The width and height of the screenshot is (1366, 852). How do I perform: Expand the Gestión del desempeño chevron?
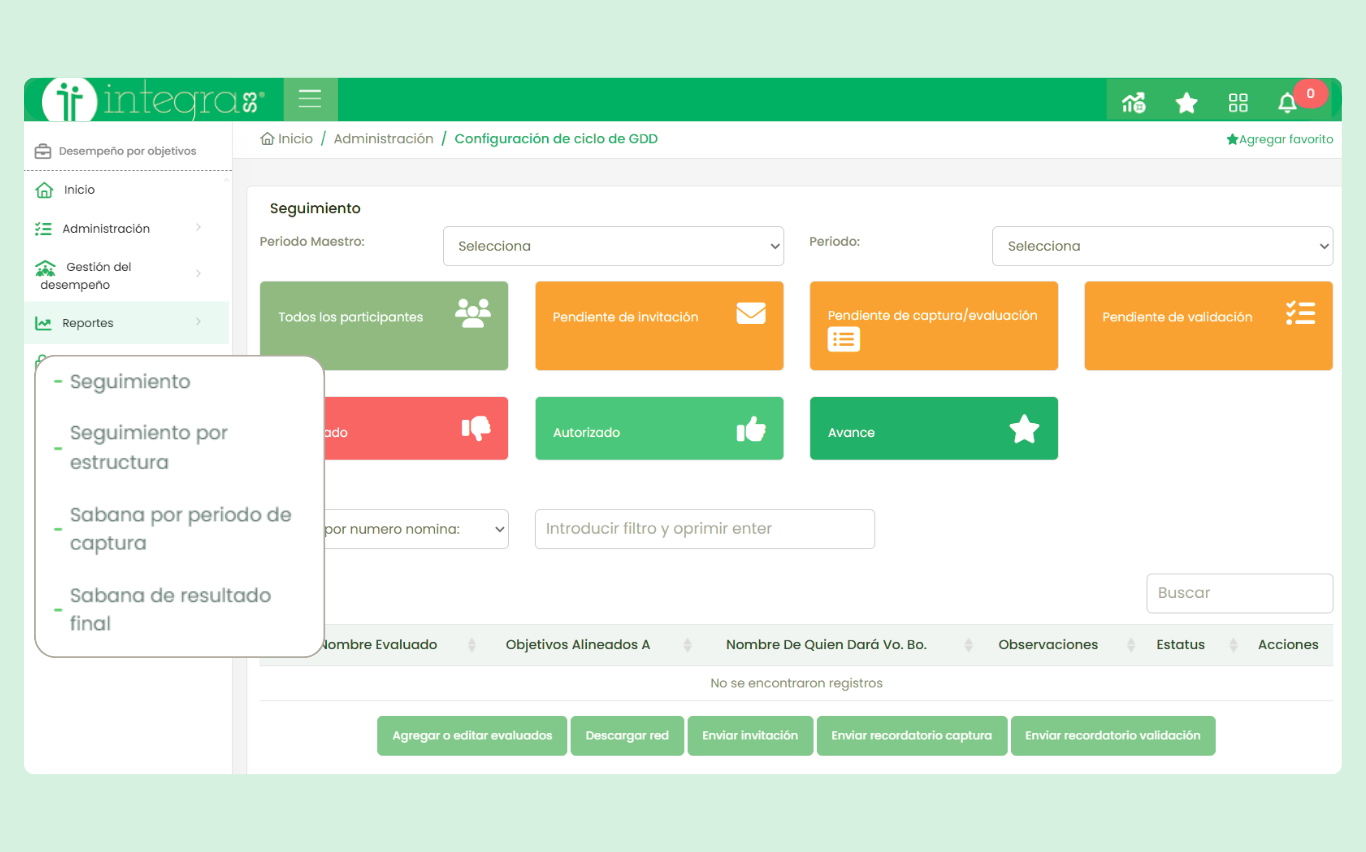[198, 274]
